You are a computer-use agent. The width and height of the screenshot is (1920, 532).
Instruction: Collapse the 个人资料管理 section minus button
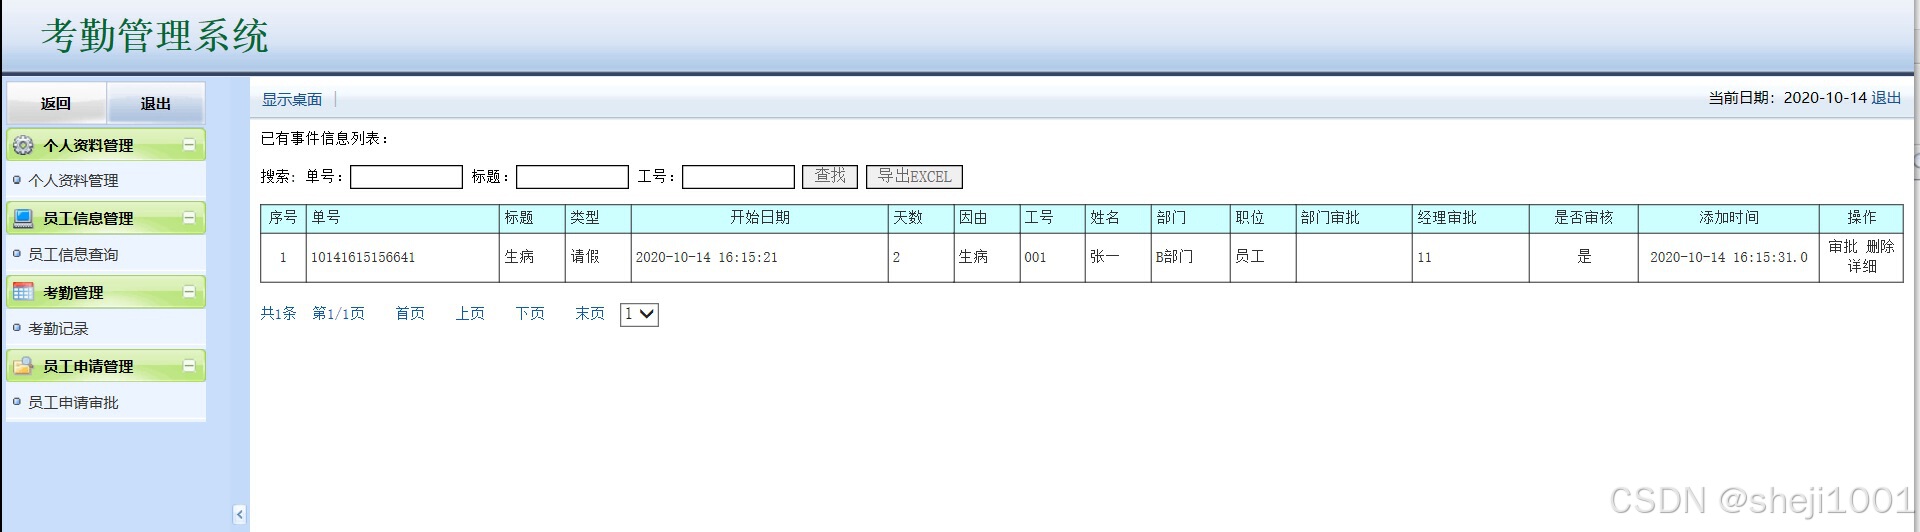tap(189, 145)
